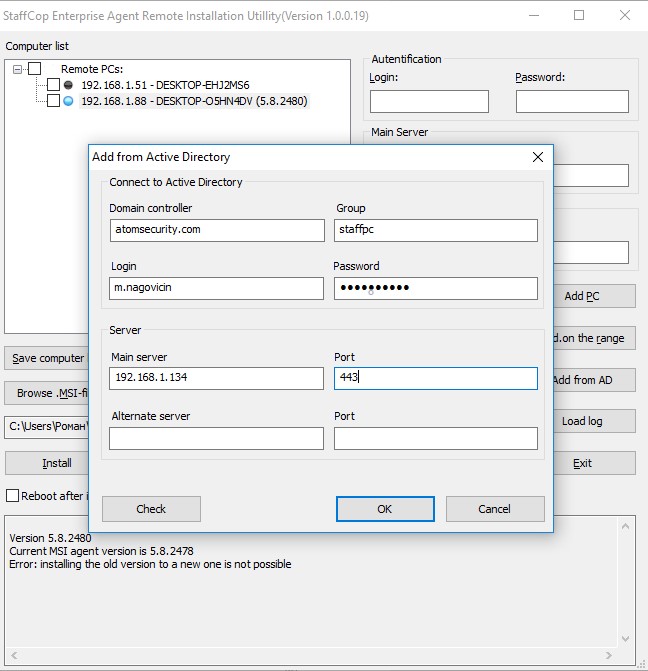
Task: Cancel the Active Directory dialog
Action: [x=494, y=509]
